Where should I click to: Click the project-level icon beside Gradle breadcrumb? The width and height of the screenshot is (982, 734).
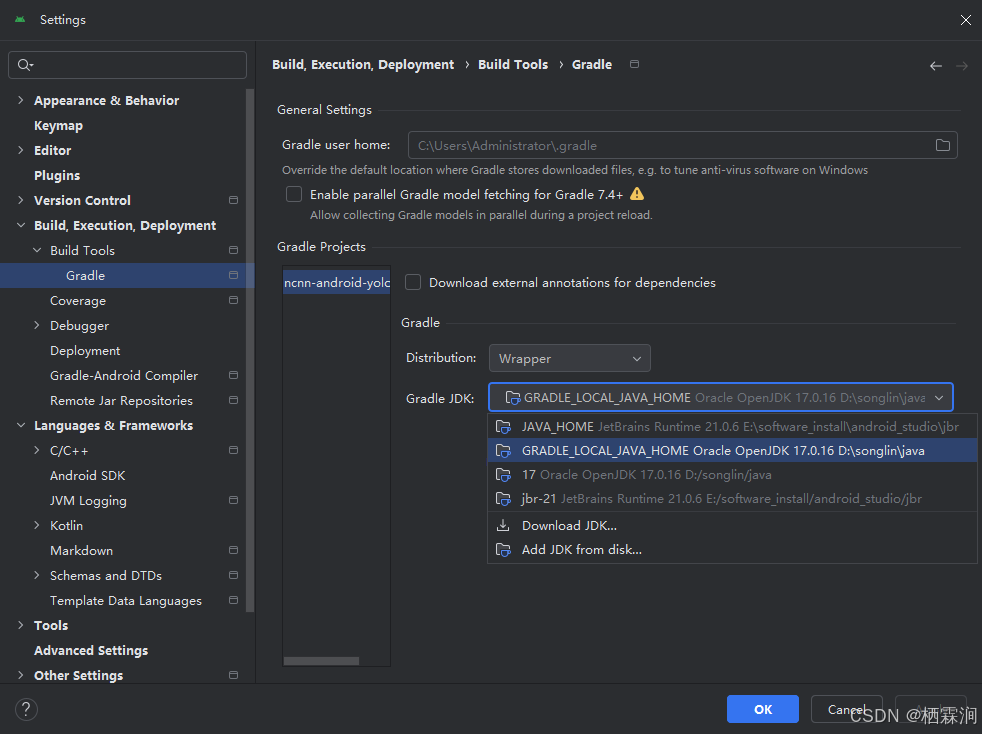click(634, 64)
